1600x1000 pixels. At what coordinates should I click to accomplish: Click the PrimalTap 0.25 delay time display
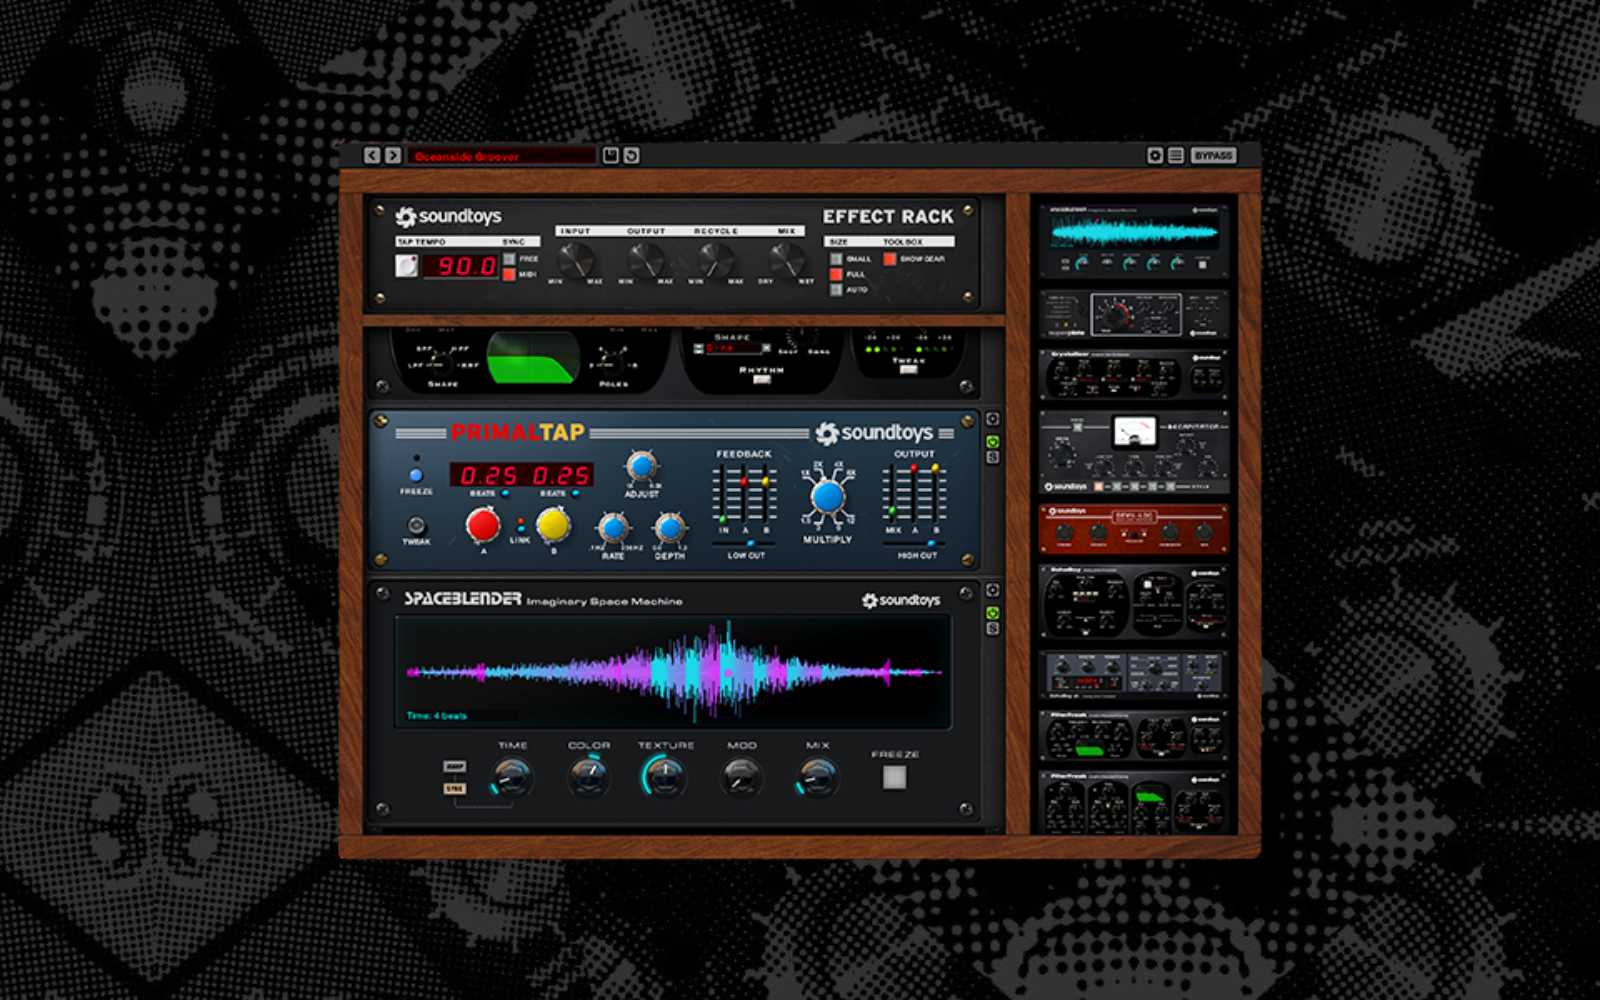(522, 475)
